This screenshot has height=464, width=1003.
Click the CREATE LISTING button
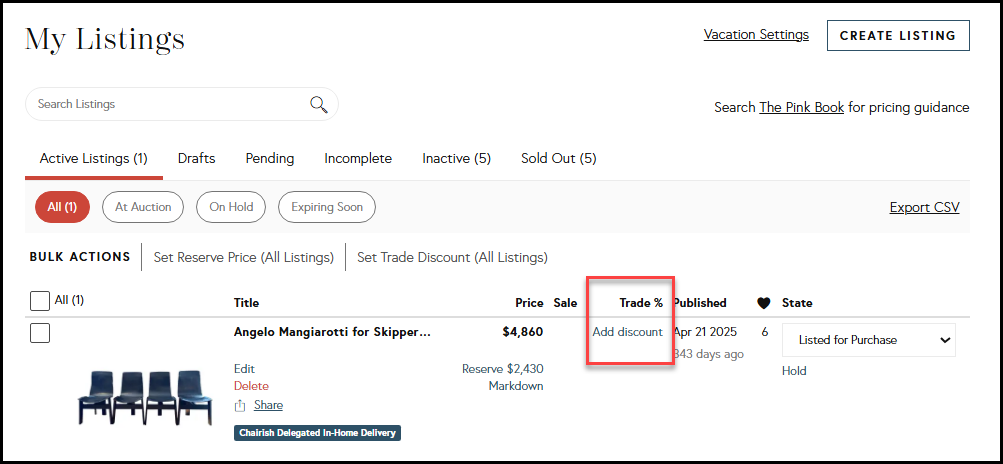(898, 35)
